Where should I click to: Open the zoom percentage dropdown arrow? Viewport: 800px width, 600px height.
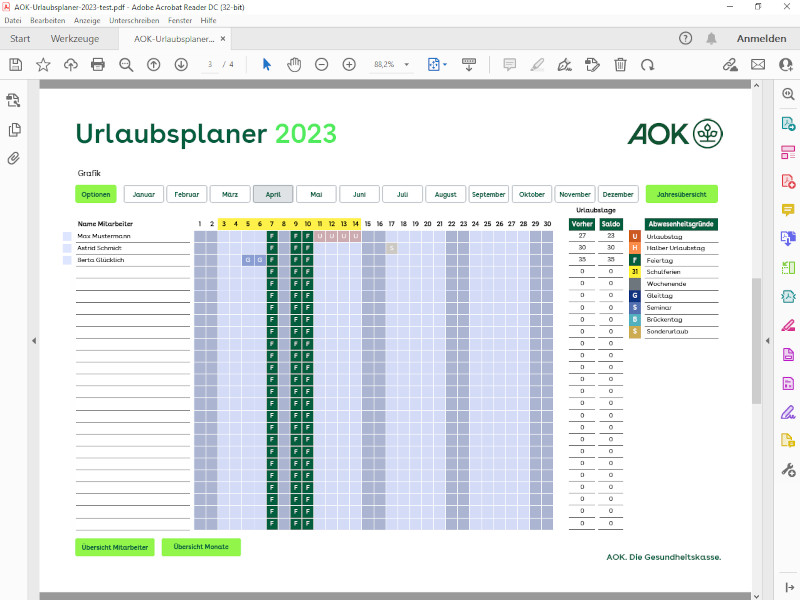point(407,65)
